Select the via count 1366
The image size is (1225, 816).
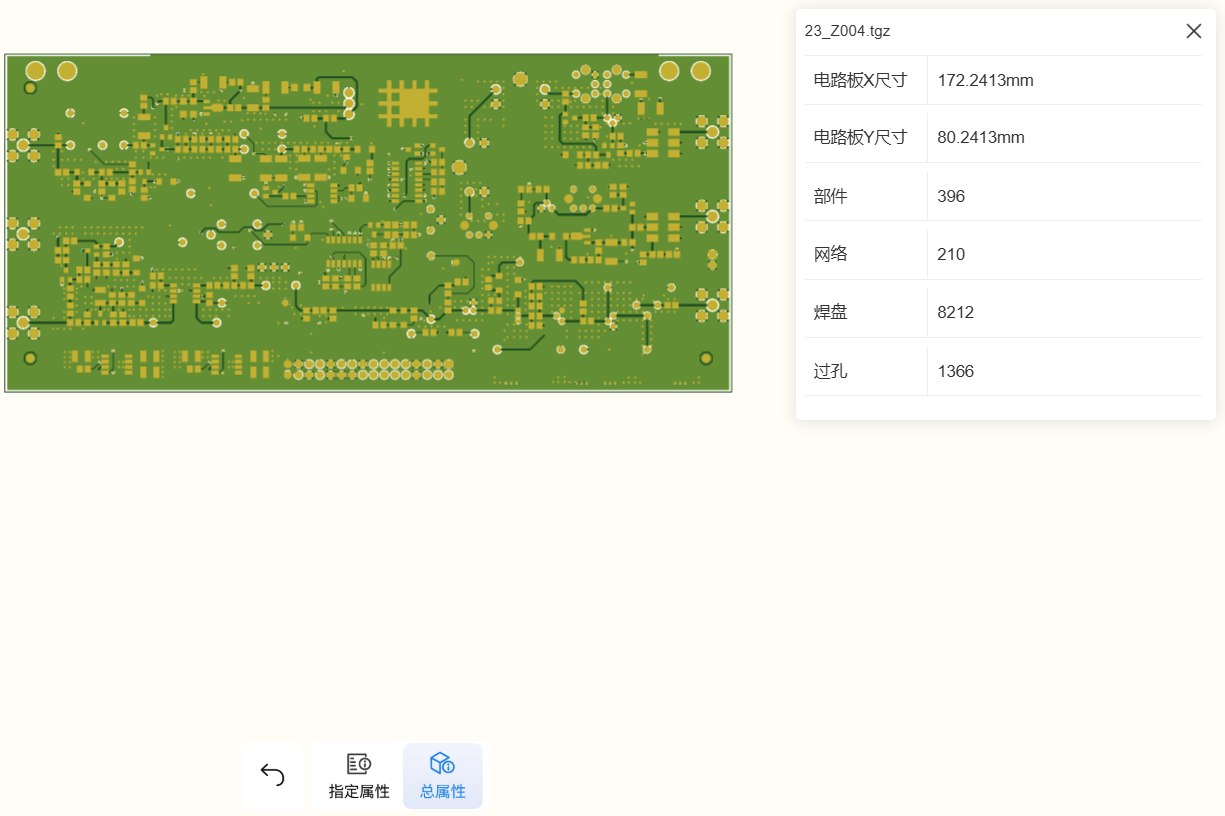955,371
